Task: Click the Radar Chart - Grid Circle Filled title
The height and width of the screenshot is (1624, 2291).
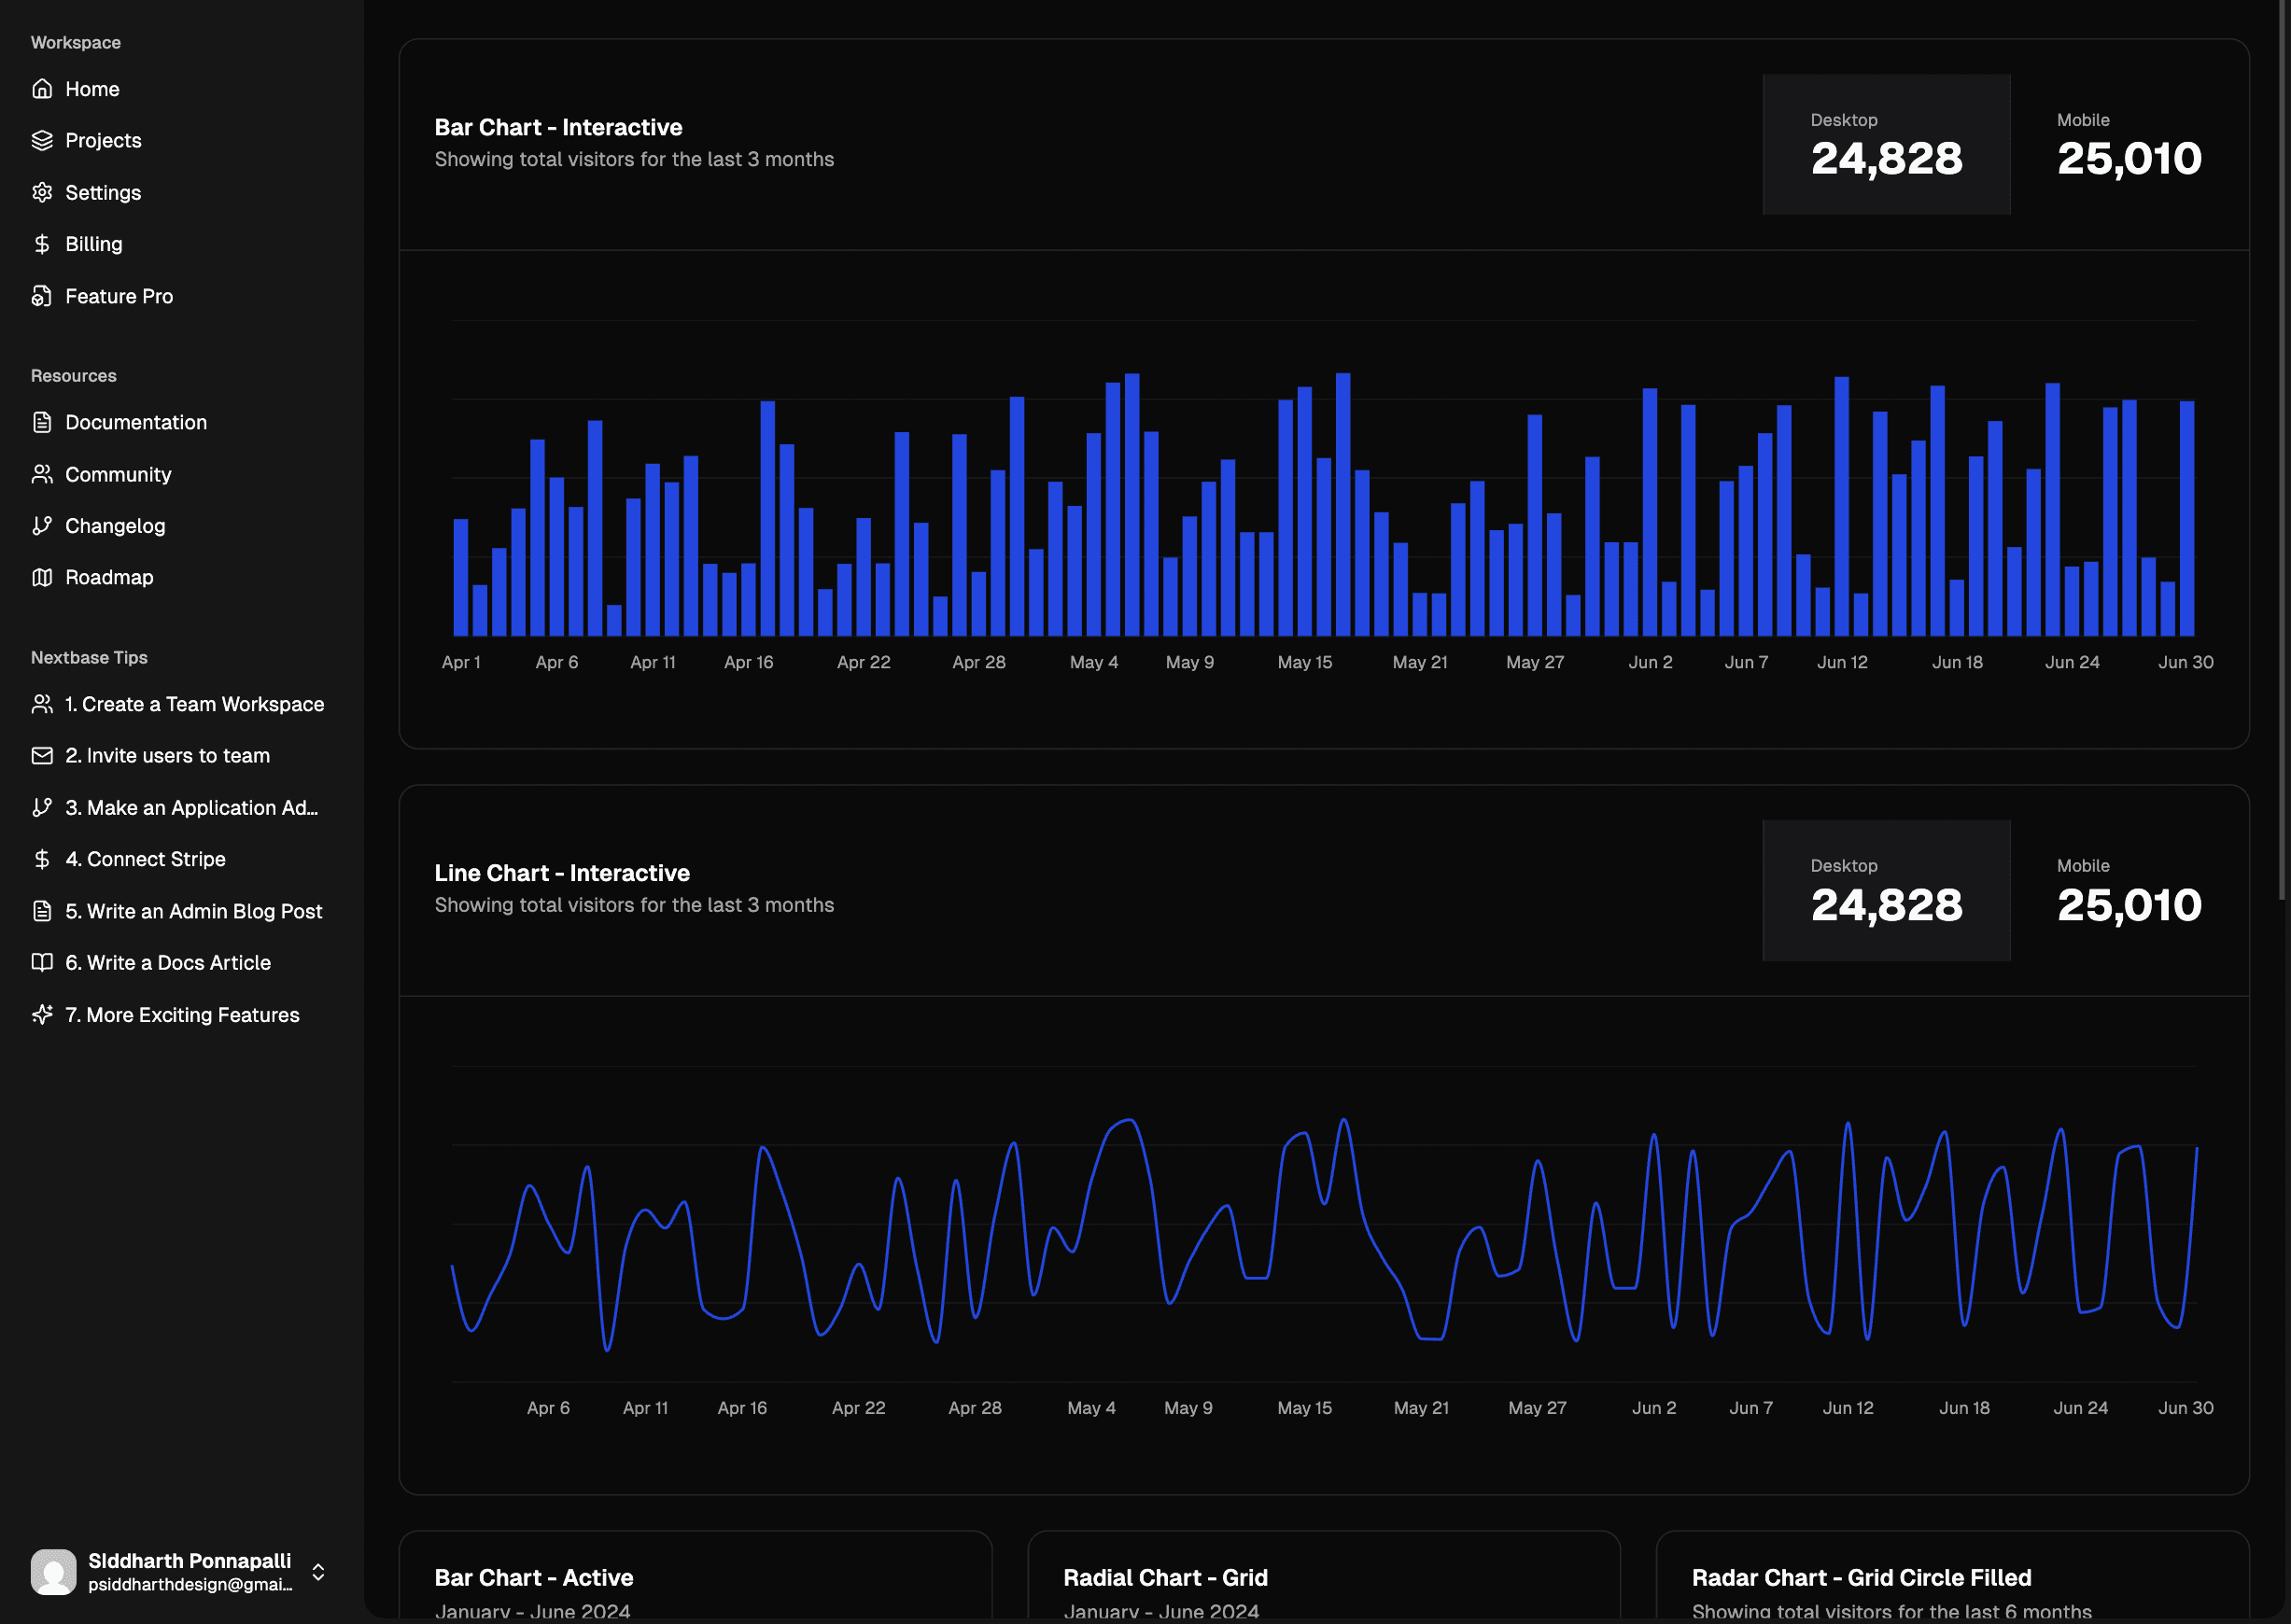Action: point(1861,1577)
